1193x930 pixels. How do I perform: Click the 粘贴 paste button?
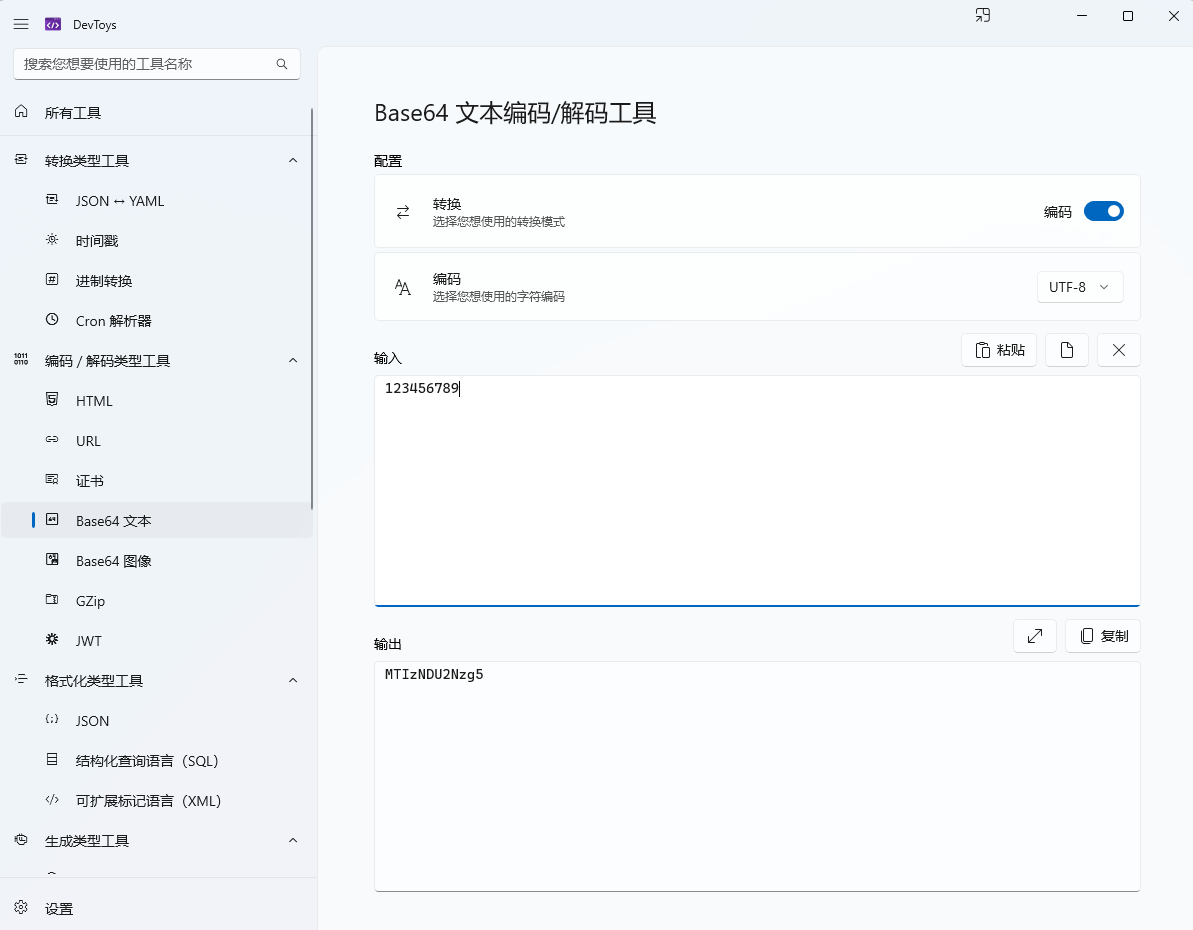tap(999, 350)
